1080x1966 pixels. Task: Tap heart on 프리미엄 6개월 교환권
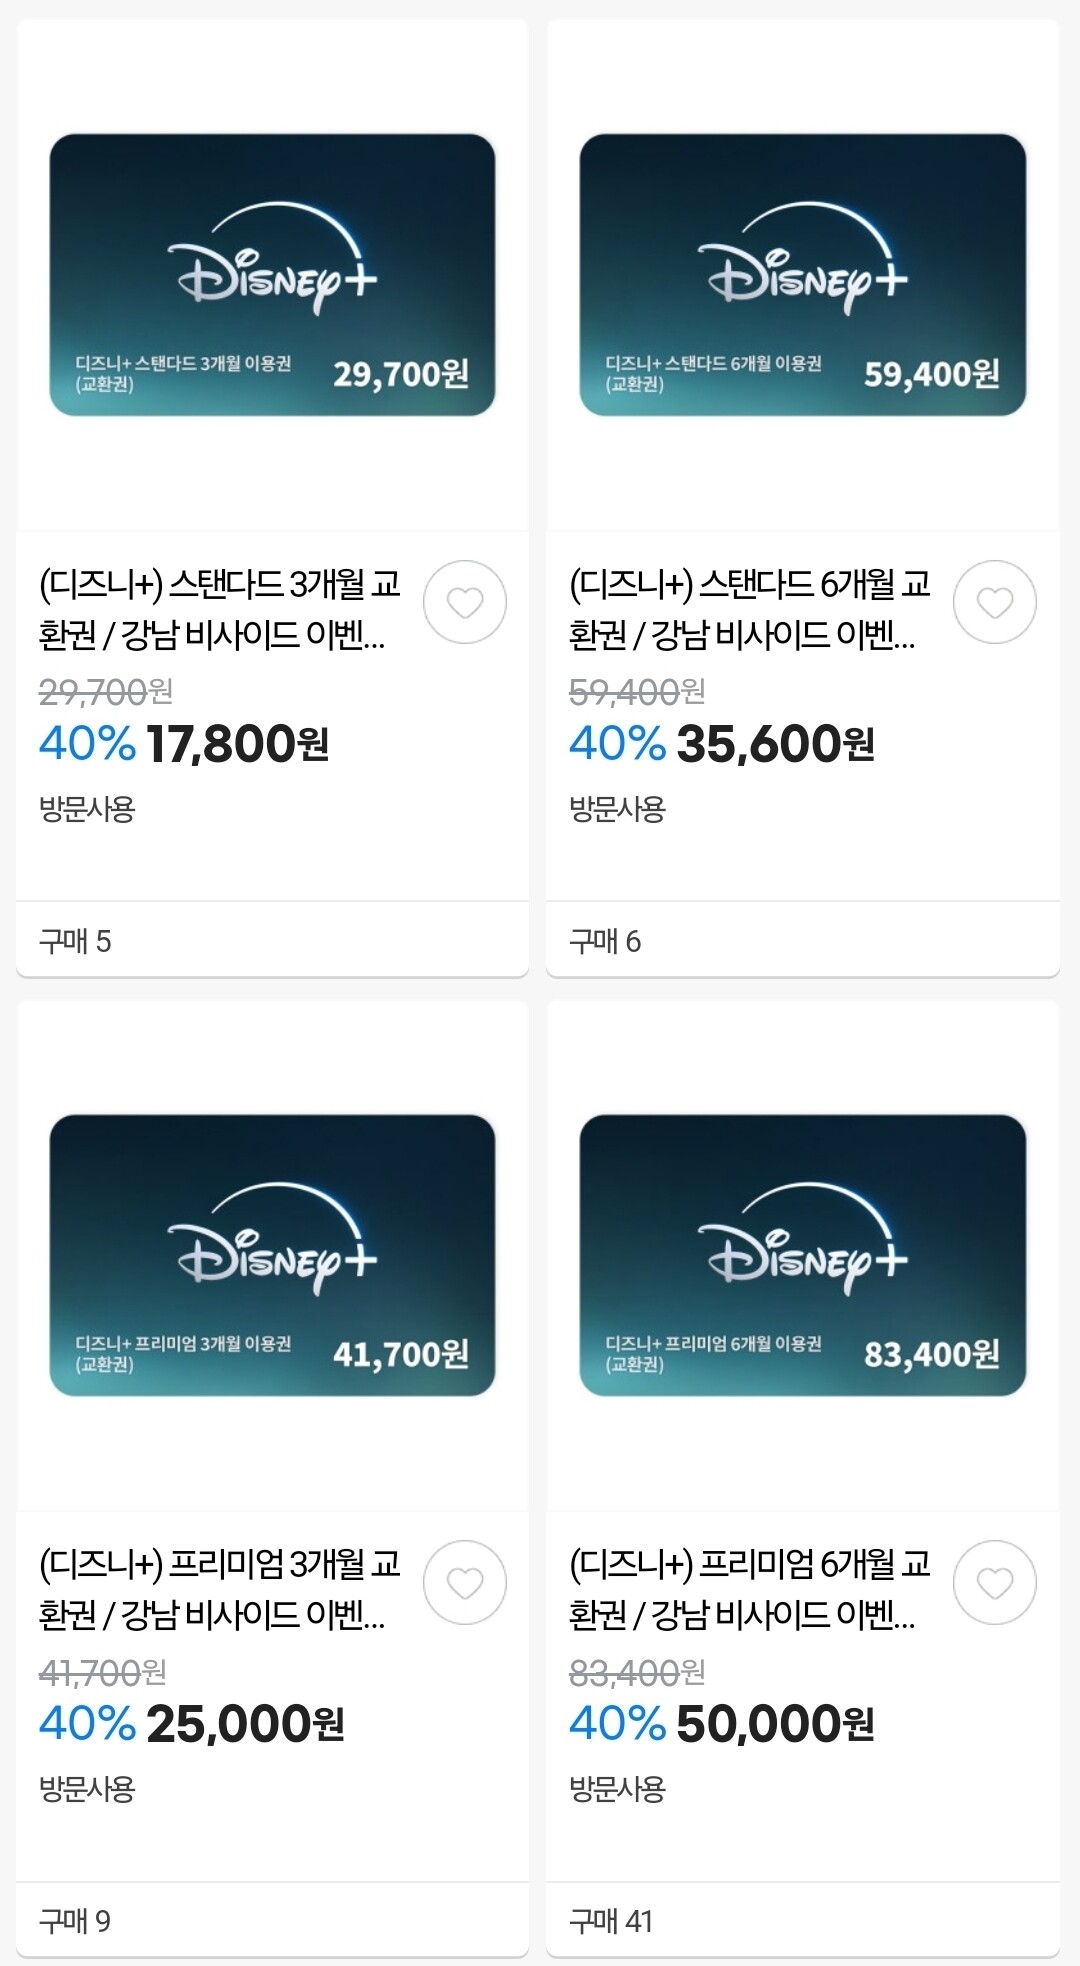pos(995,1582)
